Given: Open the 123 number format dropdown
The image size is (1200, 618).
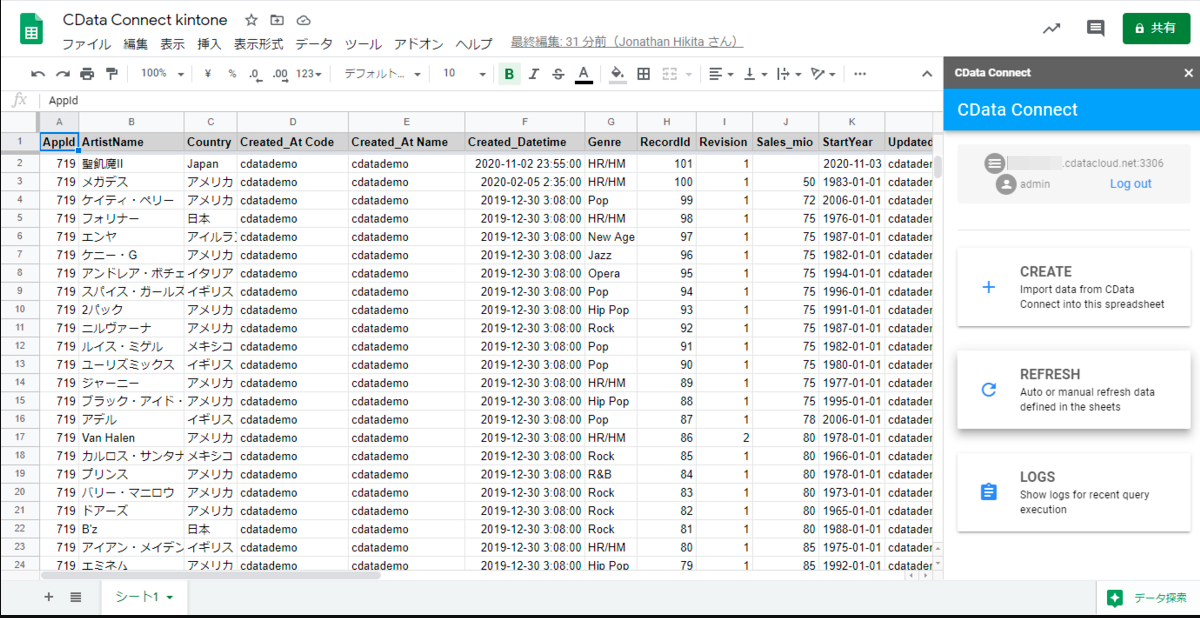Looking at the screenshot, I should [310, 74].
